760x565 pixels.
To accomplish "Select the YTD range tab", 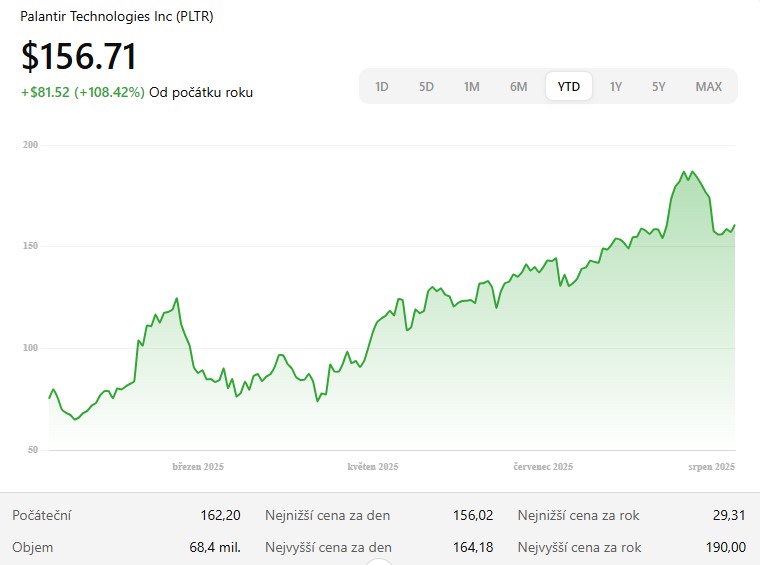I will tap(569, 86).
